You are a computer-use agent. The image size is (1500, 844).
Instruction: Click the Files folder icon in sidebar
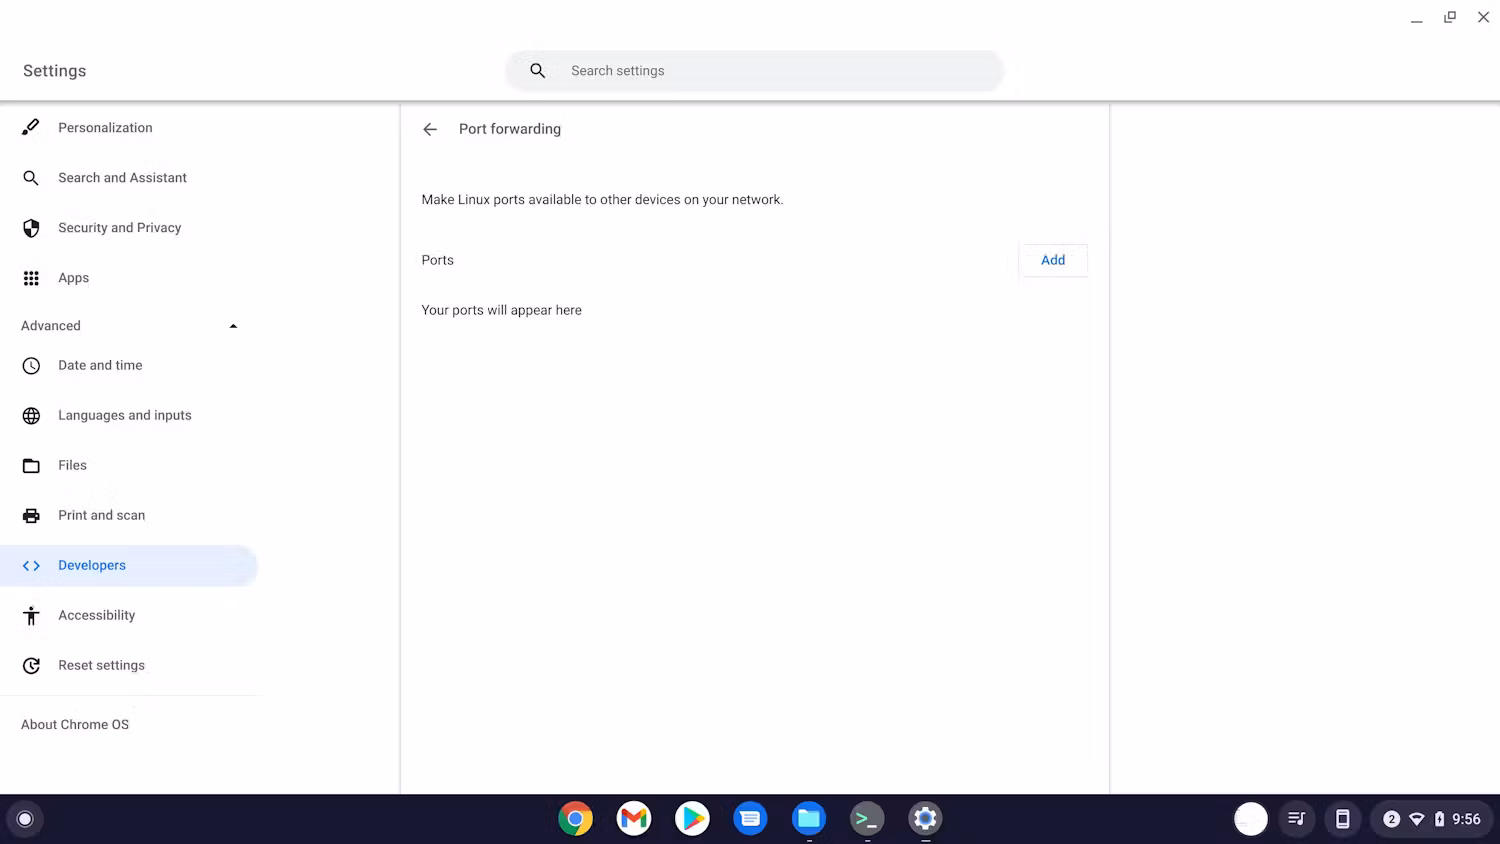point(30,465)
